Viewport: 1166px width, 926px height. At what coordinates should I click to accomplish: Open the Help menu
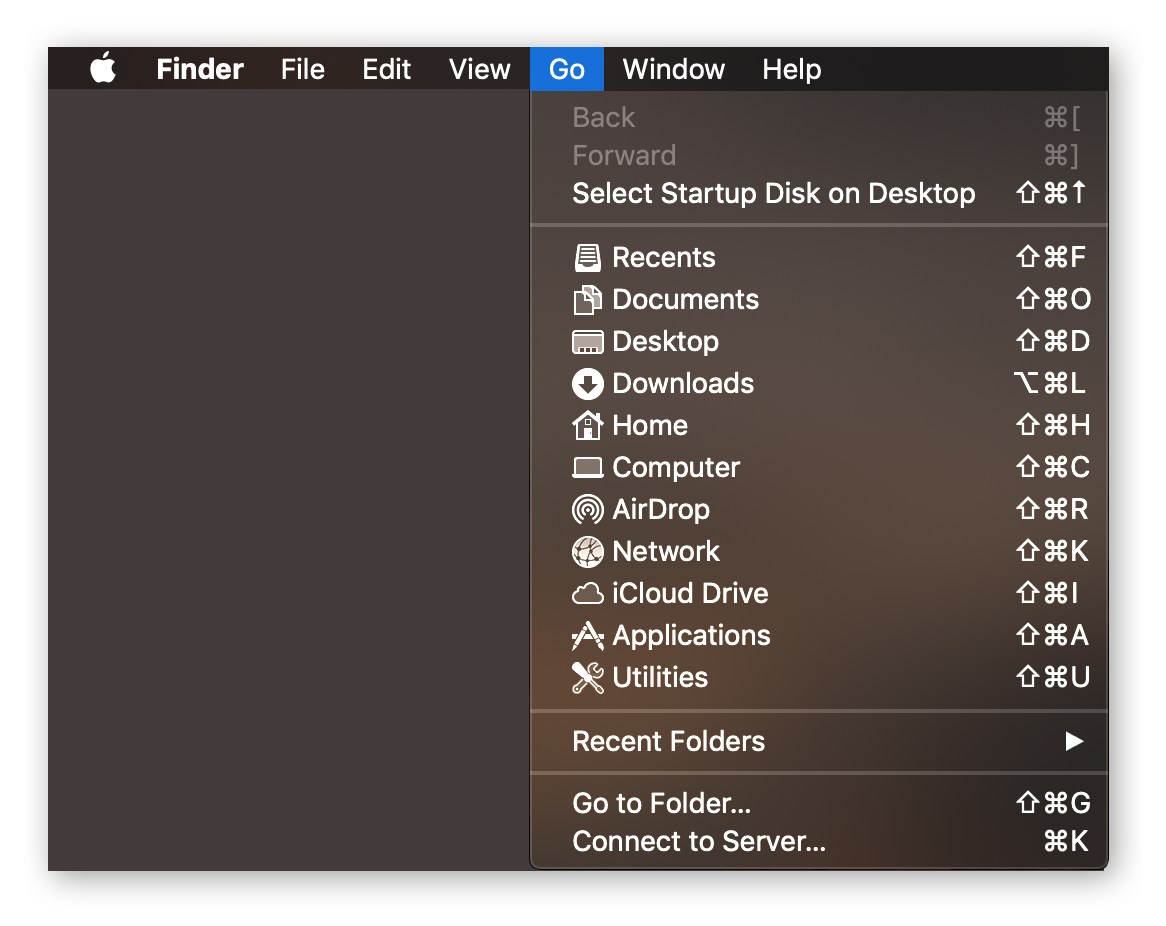(x=791, y=68)
